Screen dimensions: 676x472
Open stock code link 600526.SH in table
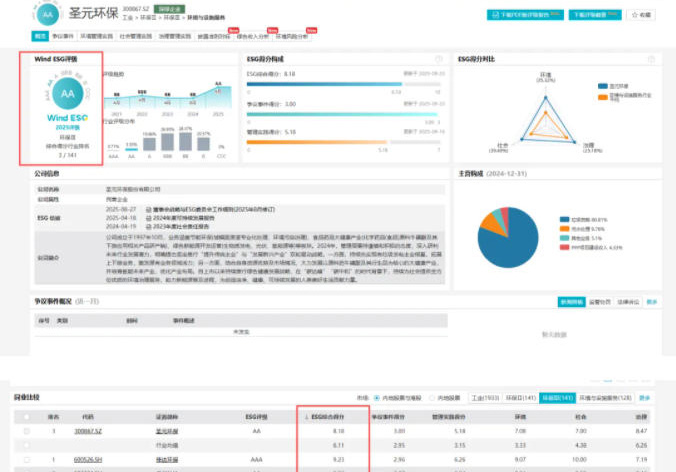tap(88, 460)
